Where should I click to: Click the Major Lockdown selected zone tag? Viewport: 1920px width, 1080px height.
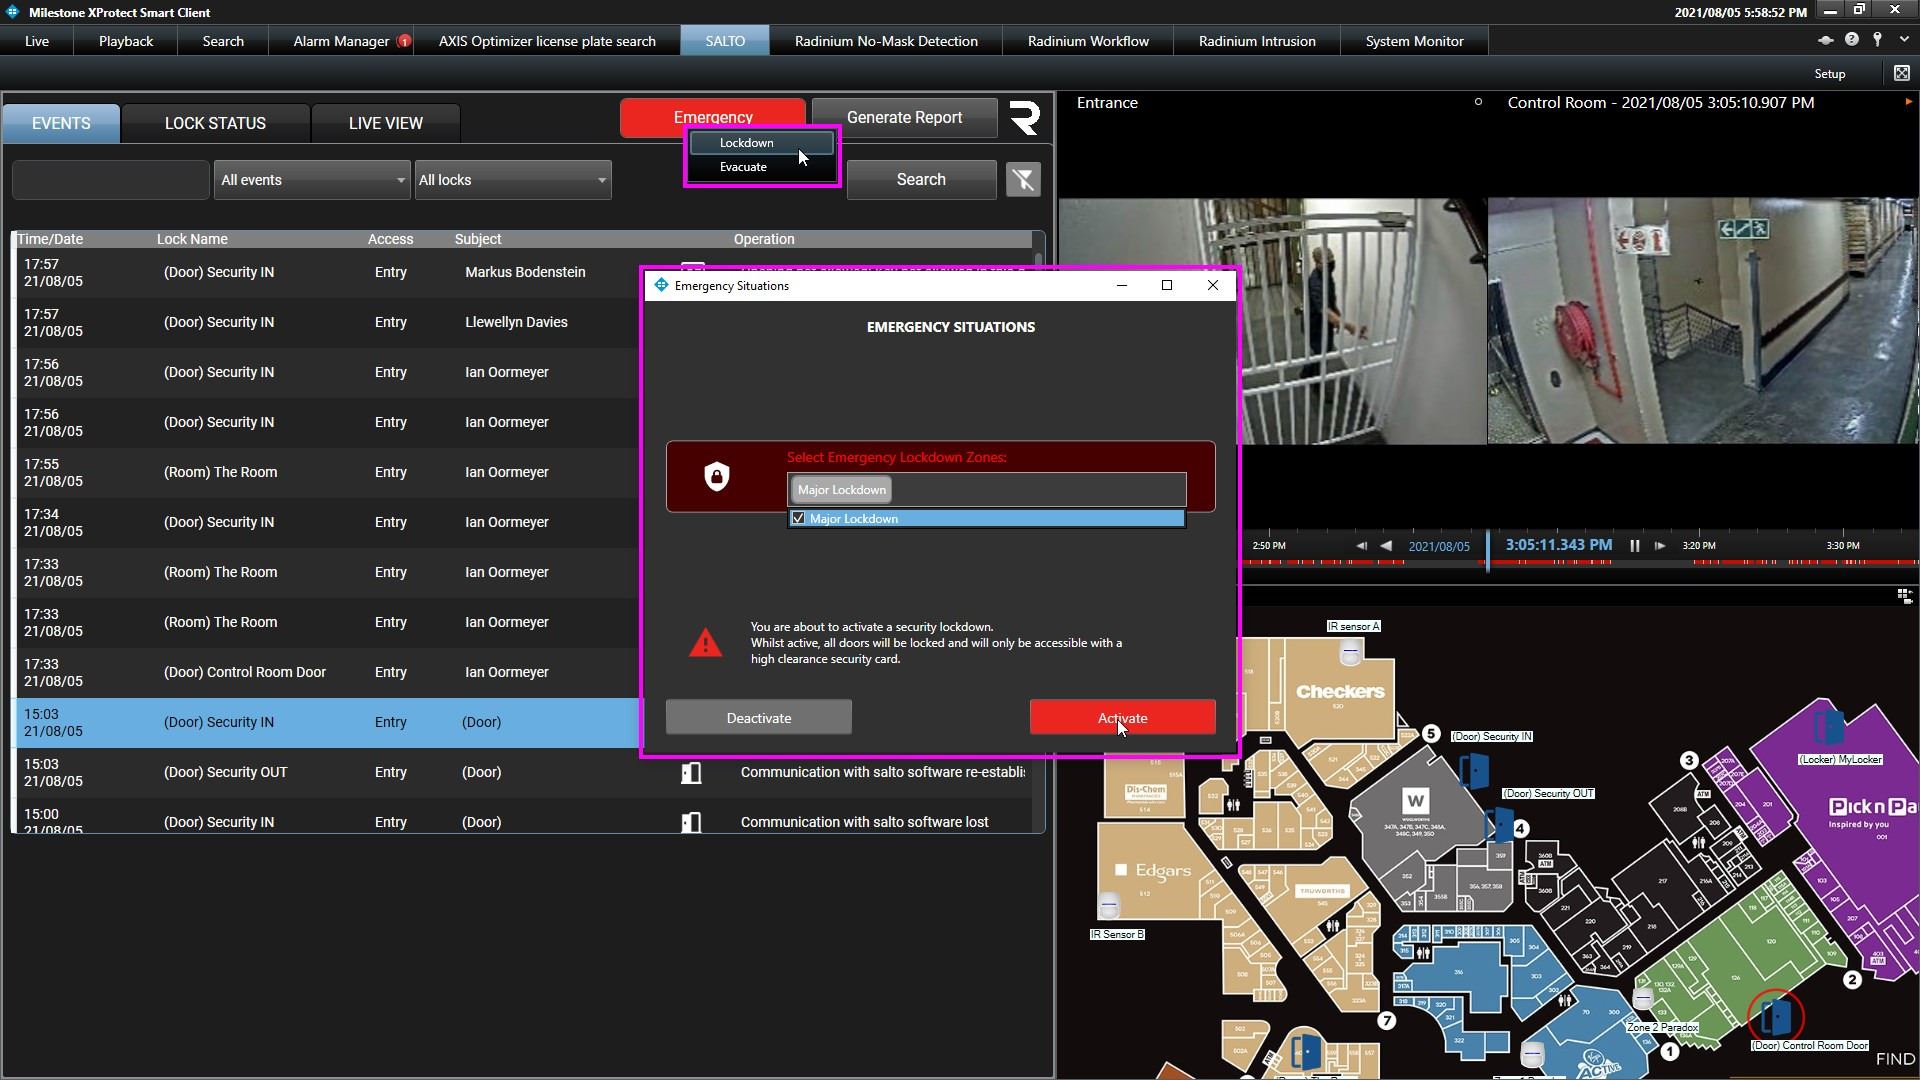coord(841,490)
